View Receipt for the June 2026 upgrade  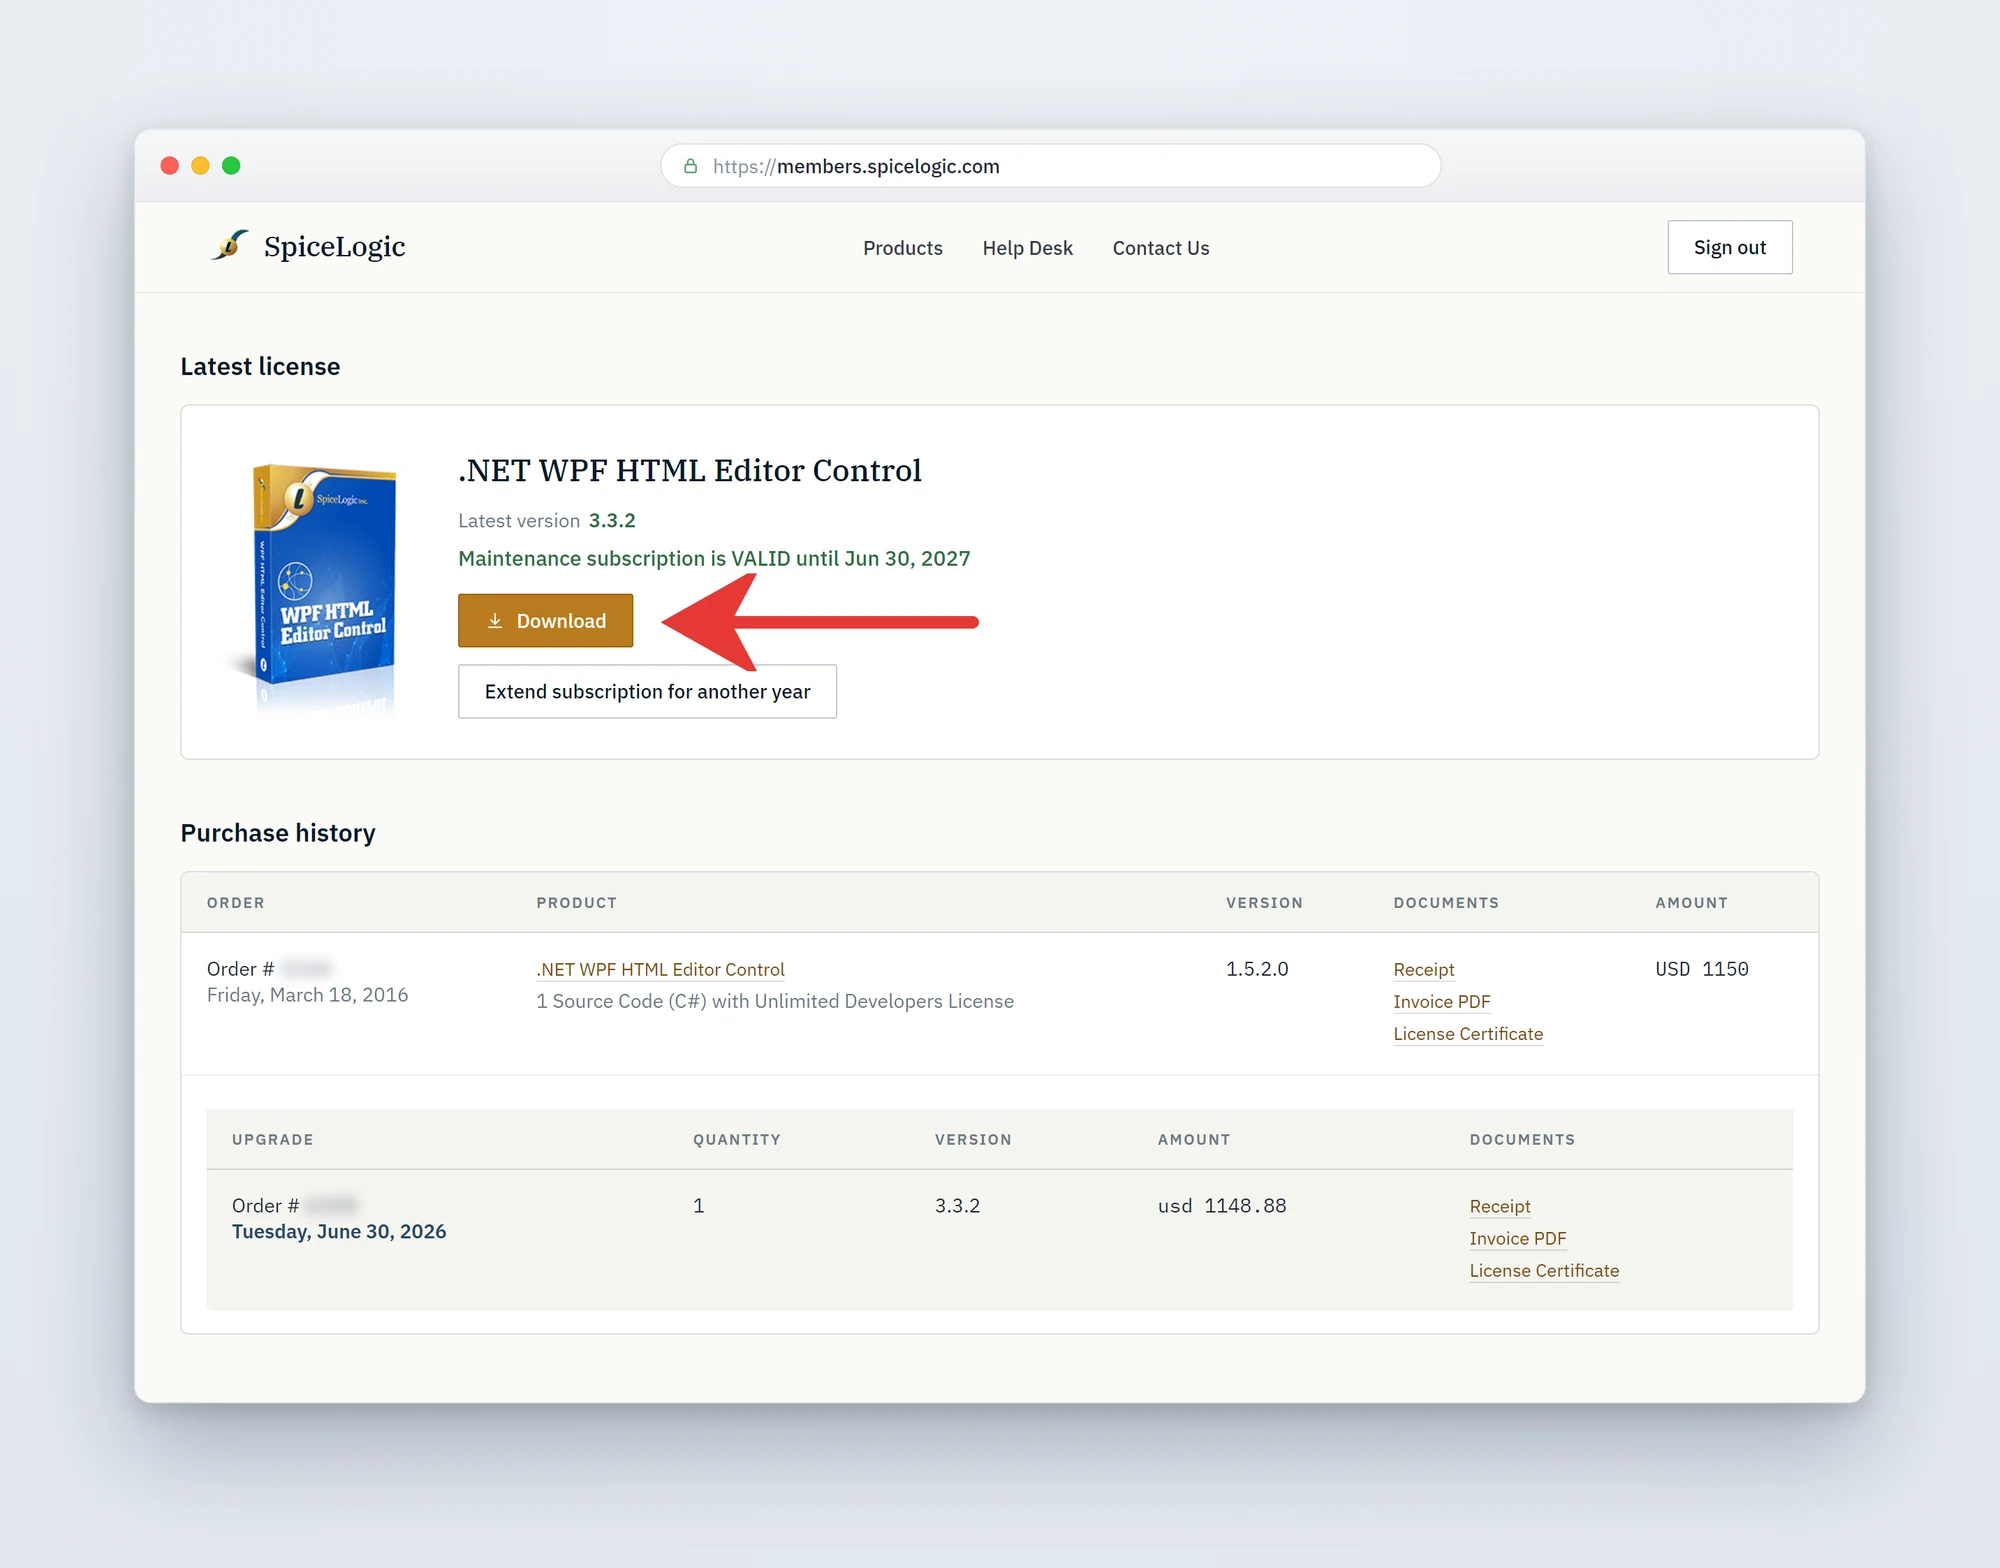coord(1500,1206)
